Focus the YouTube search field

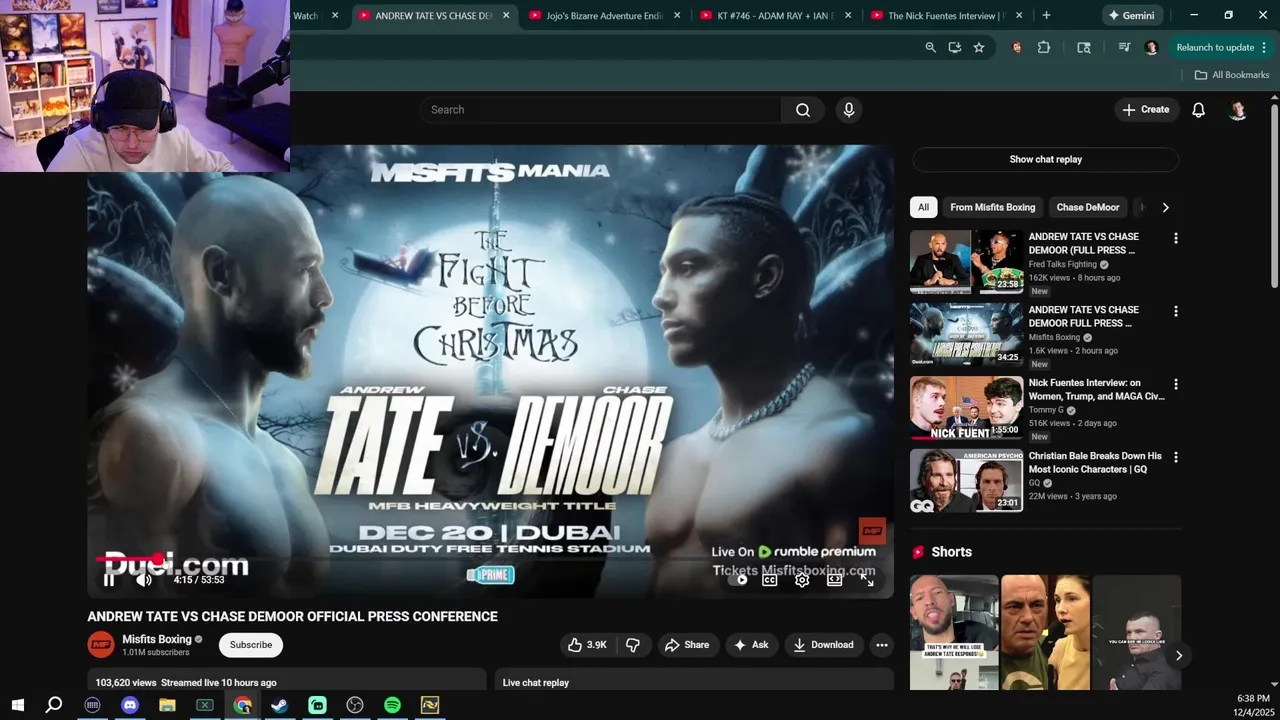point(600,110)
